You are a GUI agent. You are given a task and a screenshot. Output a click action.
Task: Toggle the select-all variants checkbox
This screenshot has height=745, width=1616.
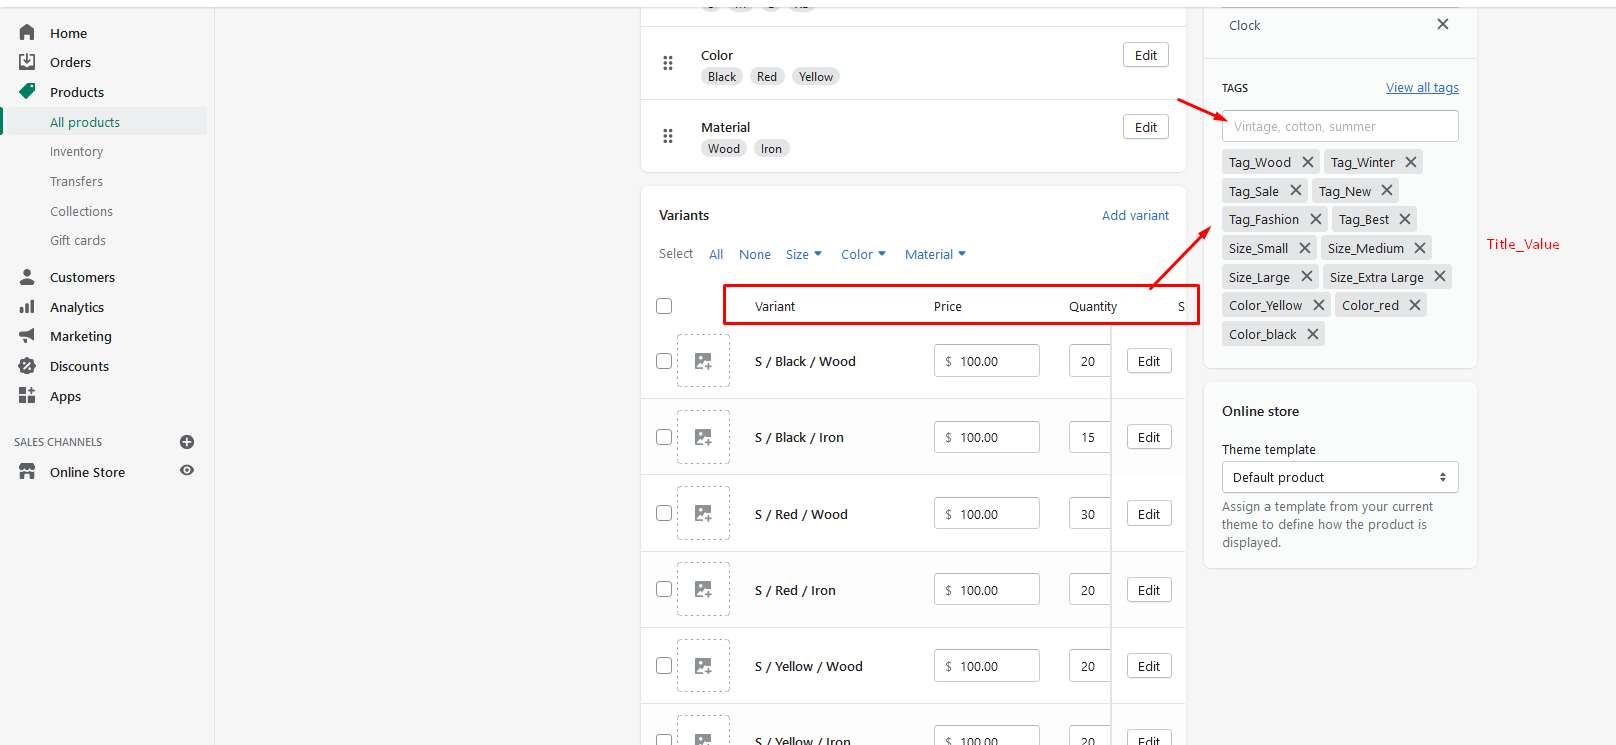pyautogui.click(x=664, y=306)
